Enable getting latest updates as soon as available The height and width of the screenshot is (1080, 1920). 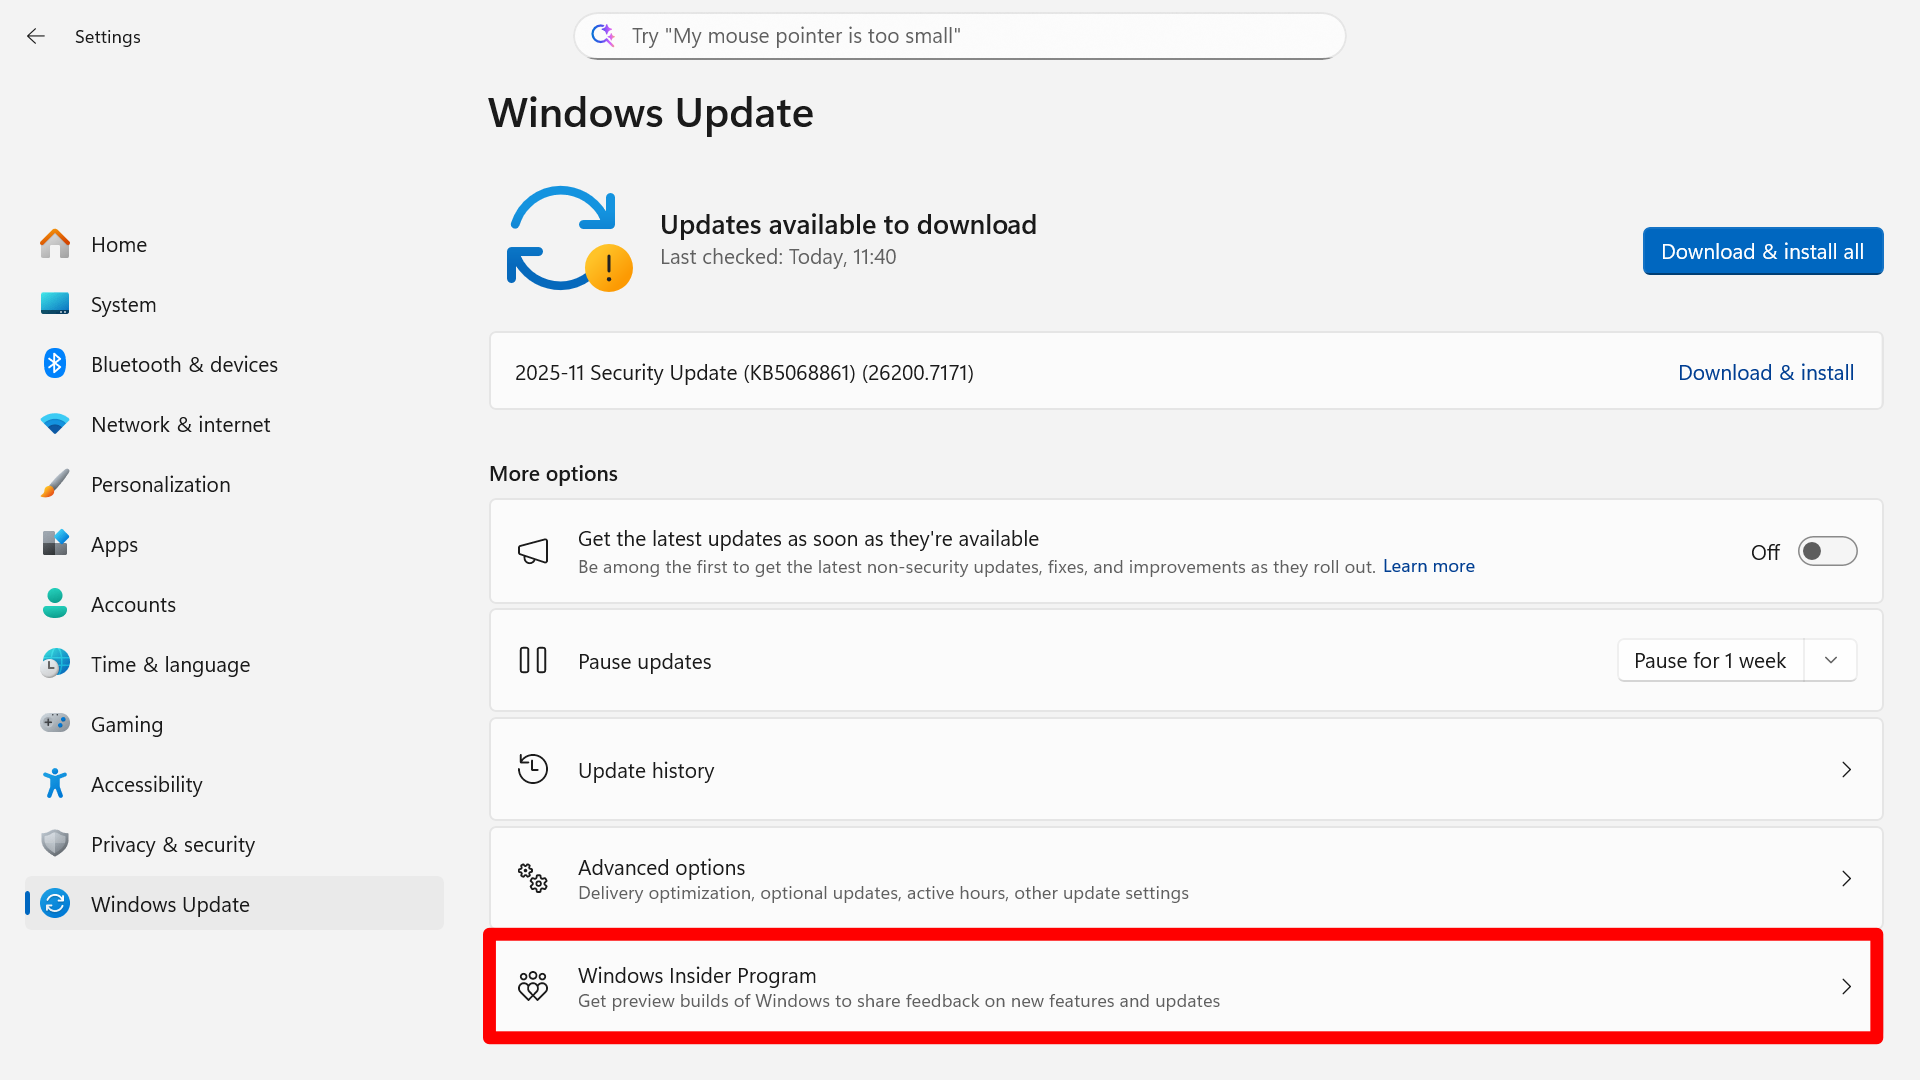click(1827, 551)
